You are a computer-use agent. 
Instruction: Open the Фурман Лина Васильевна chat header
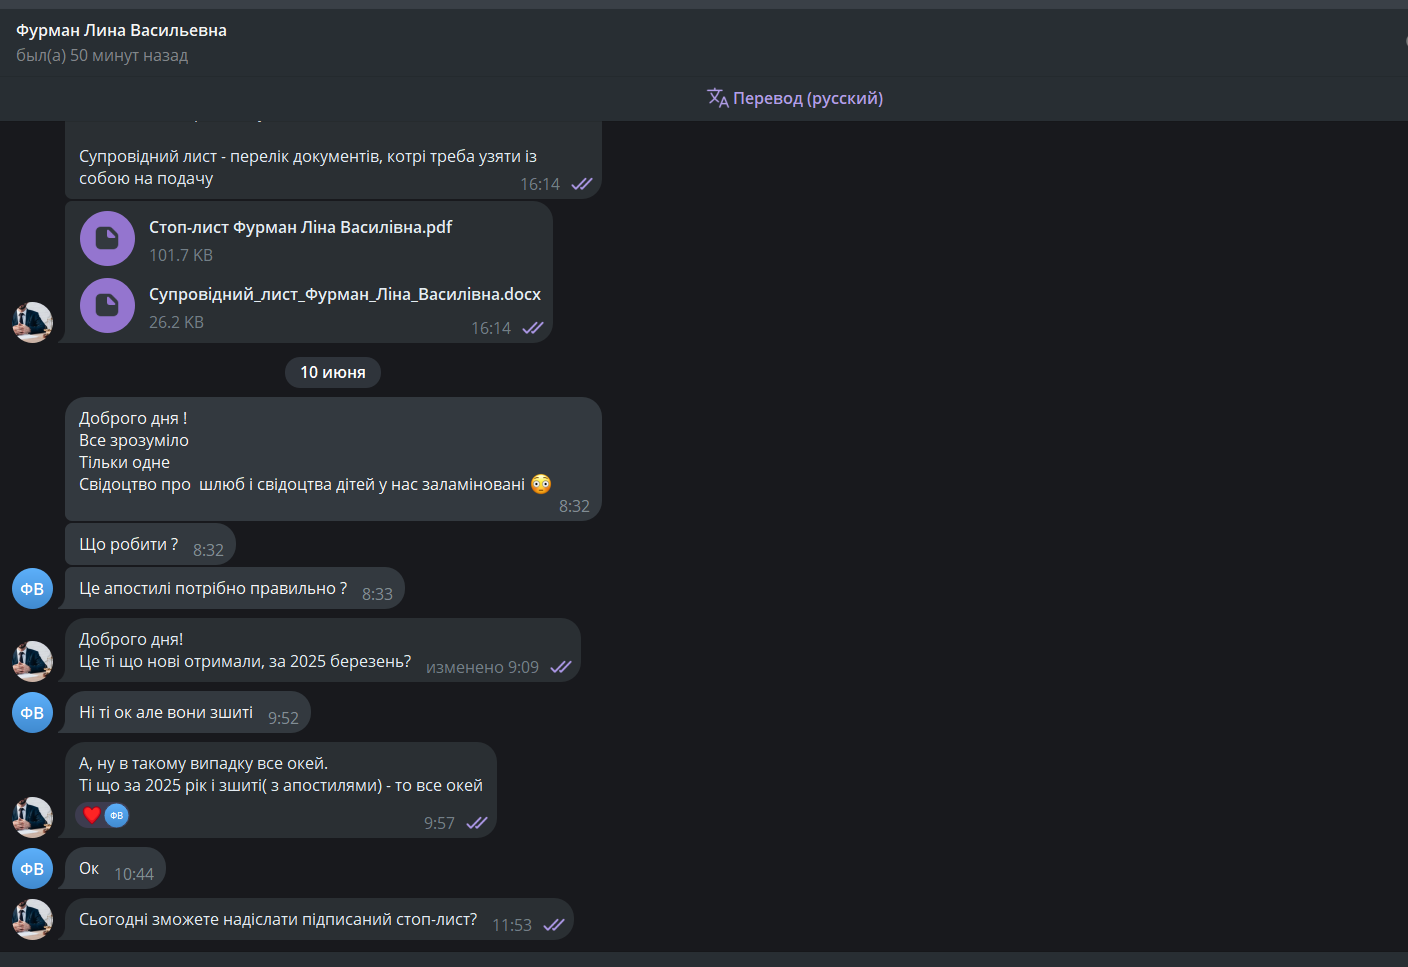click(x=121, y=30)
